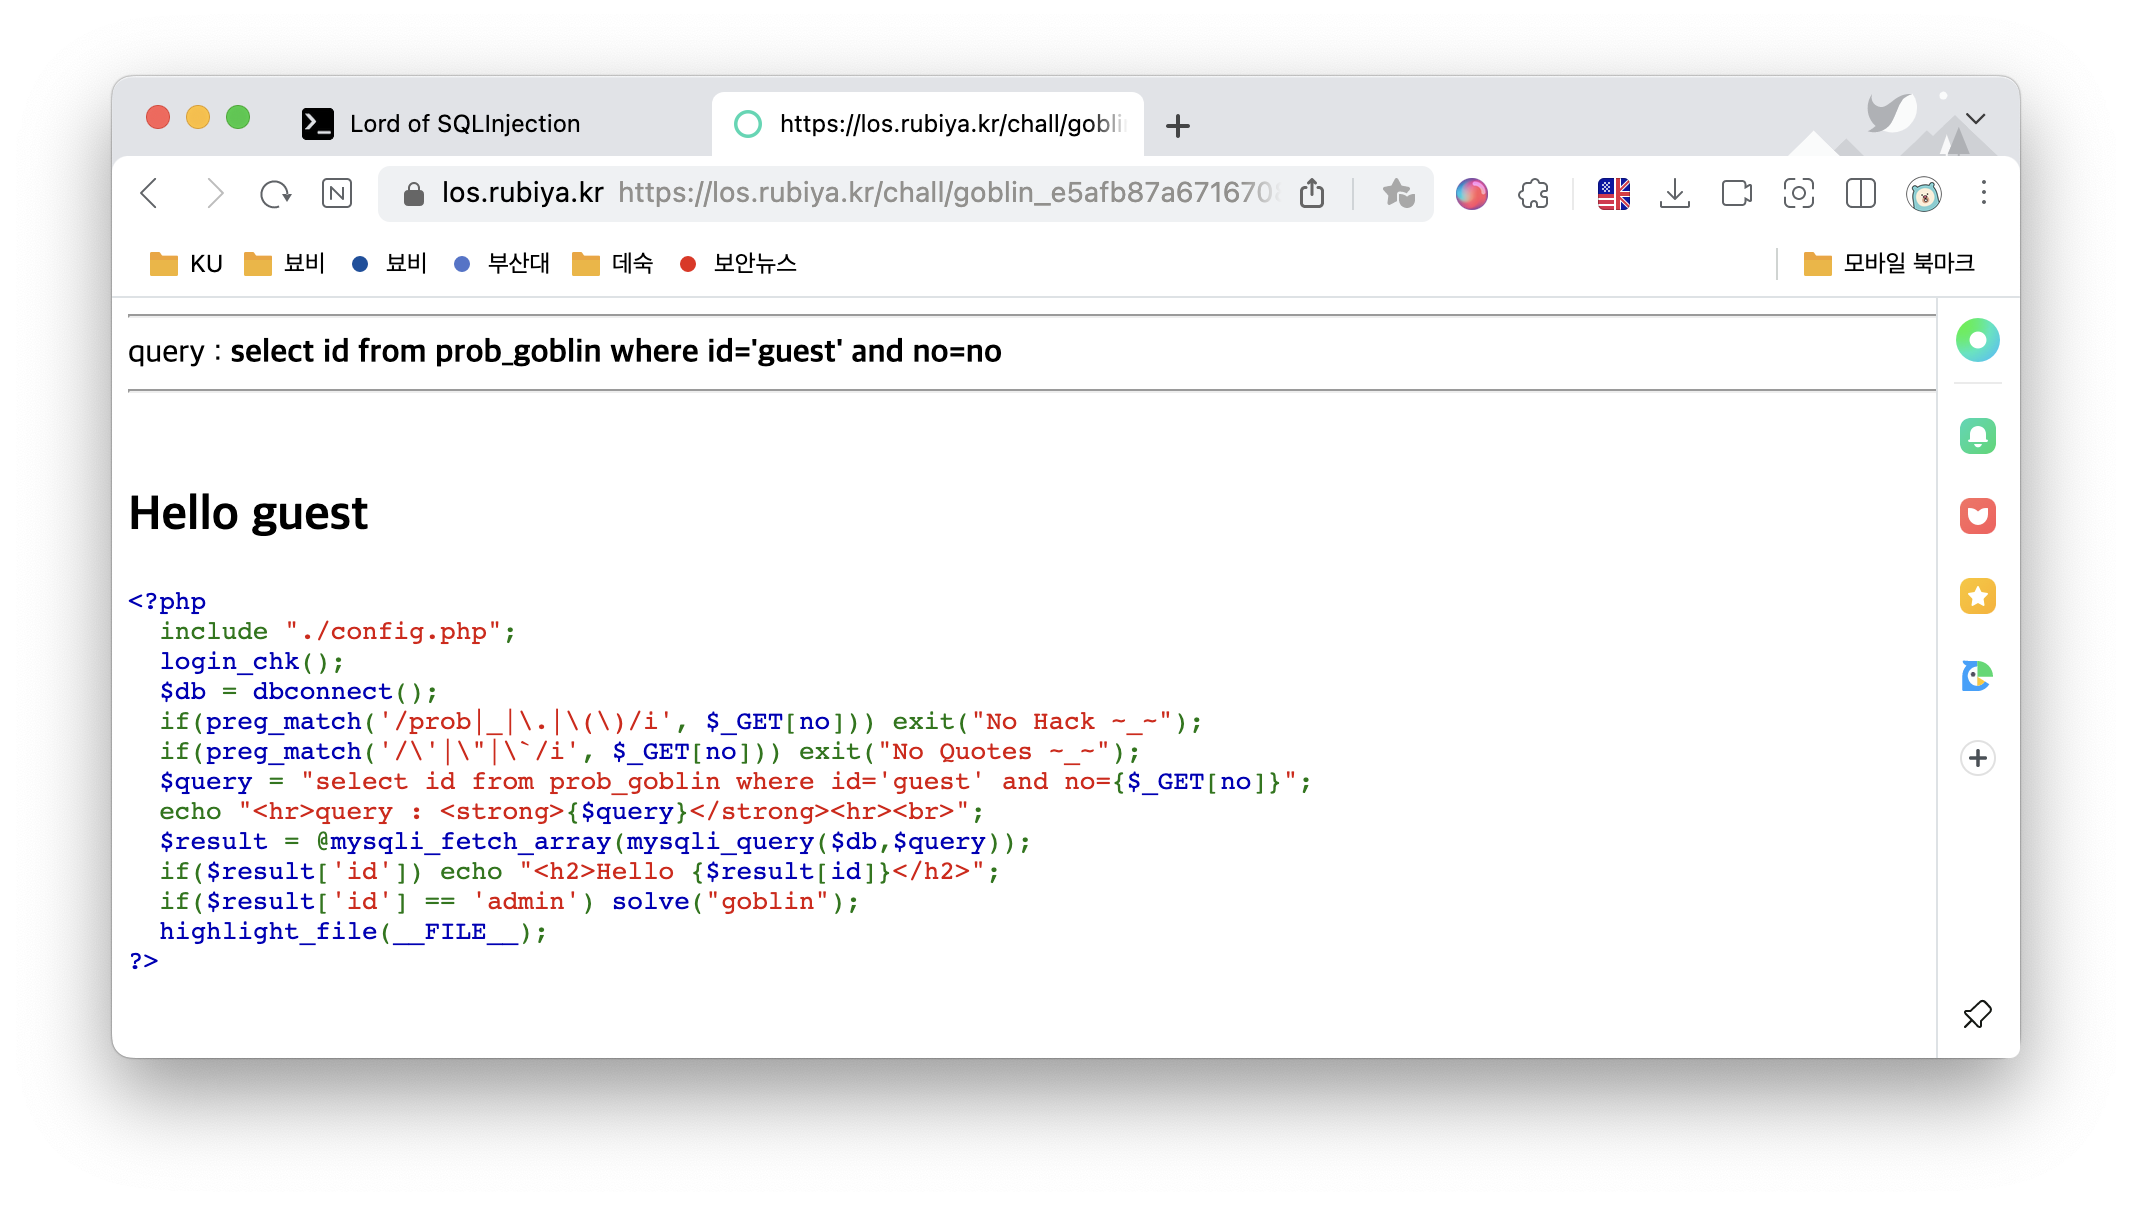
Task: Open the downloads icon
Action: coord(1674,193)
